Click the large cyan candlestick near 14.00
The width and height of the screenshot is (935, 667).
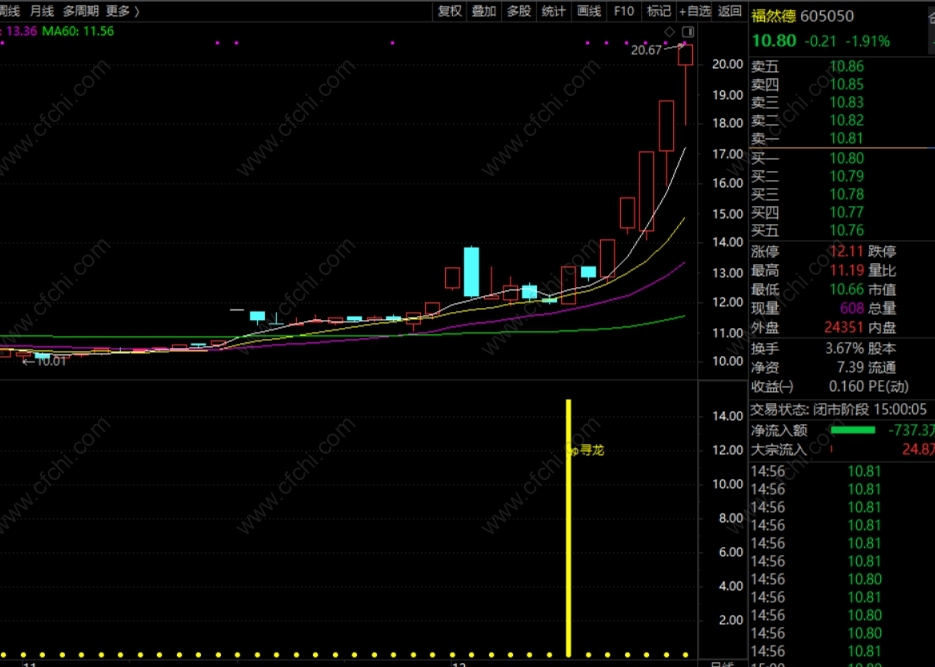click(471, 272)
